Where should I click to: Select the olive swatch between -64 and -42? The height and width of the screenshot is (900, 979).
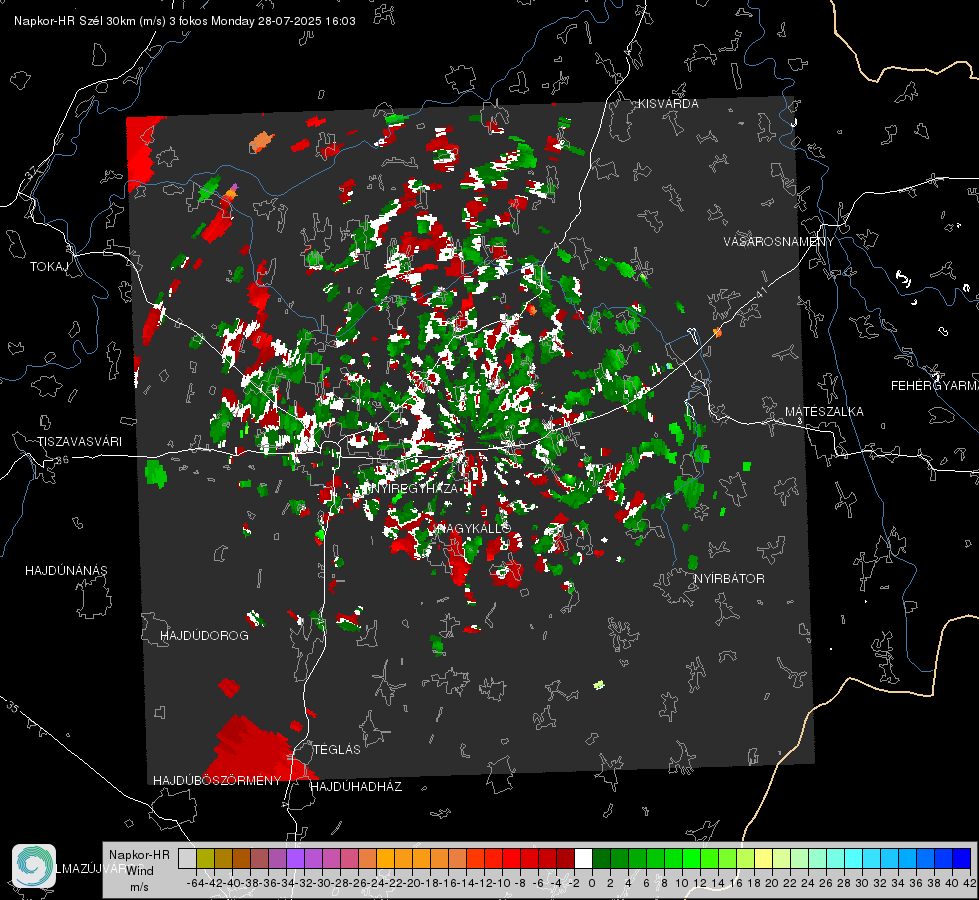coord(205,858)
